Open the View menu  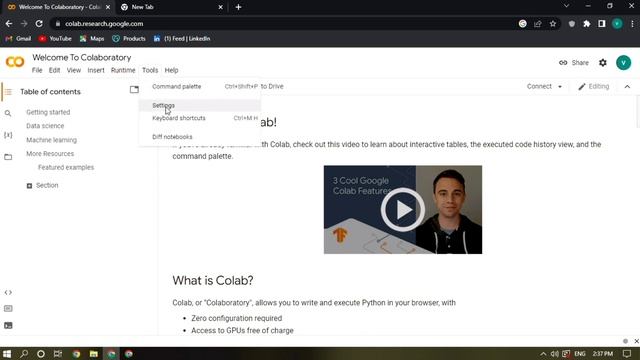(x=74, y=70)
